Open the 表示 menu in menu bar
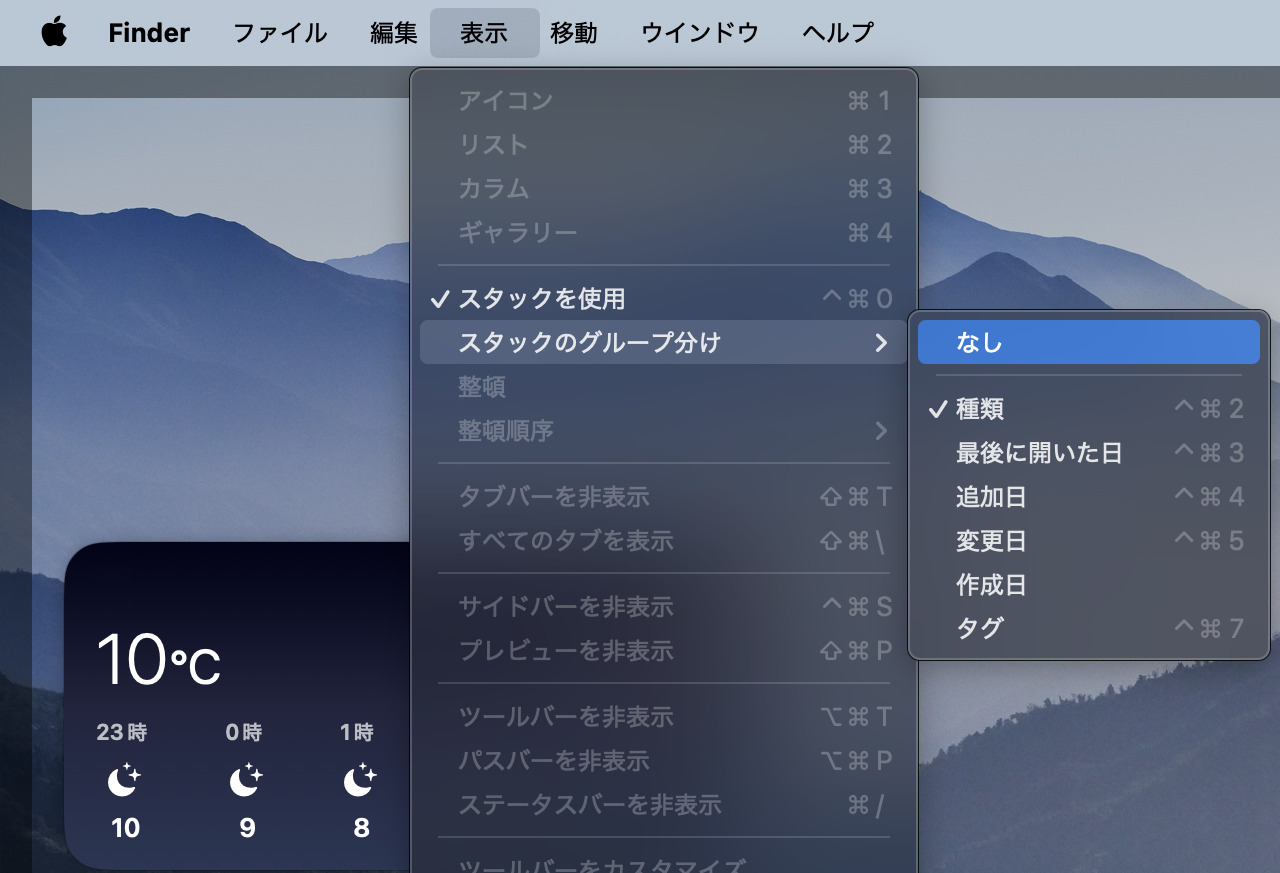 pyautogui.click(x=484, y=33)
